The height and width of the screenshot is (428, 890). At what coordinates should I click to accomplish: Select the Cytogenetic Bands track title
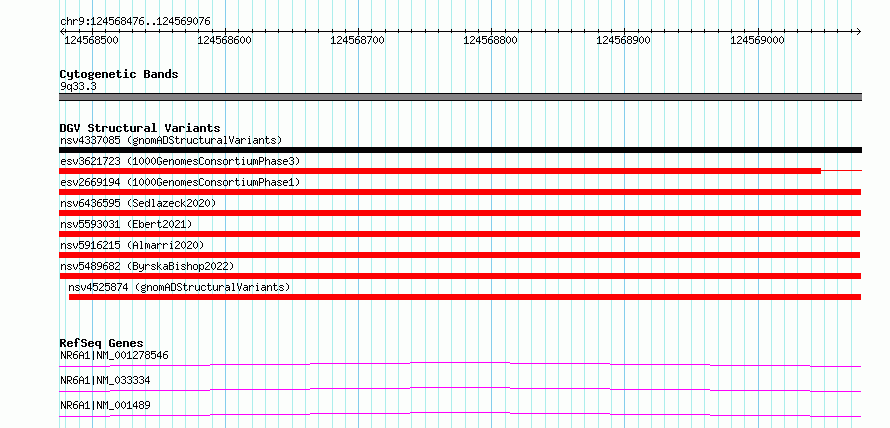click(119, 74)
